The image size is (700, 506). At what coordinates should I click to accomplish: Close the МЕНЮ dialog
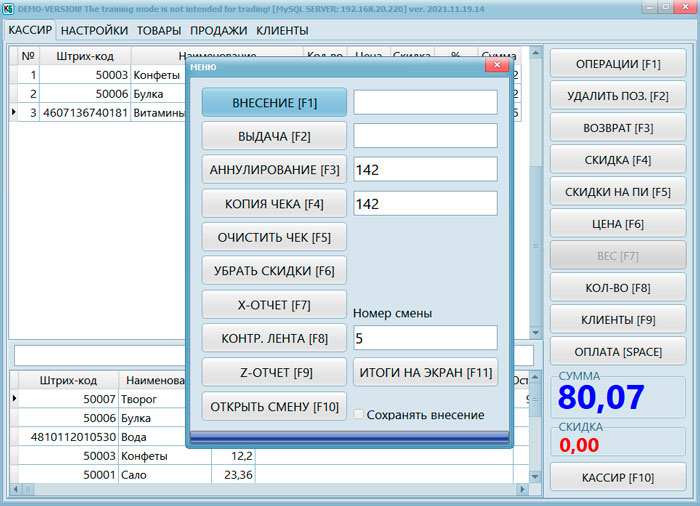[x=496, y=65]
